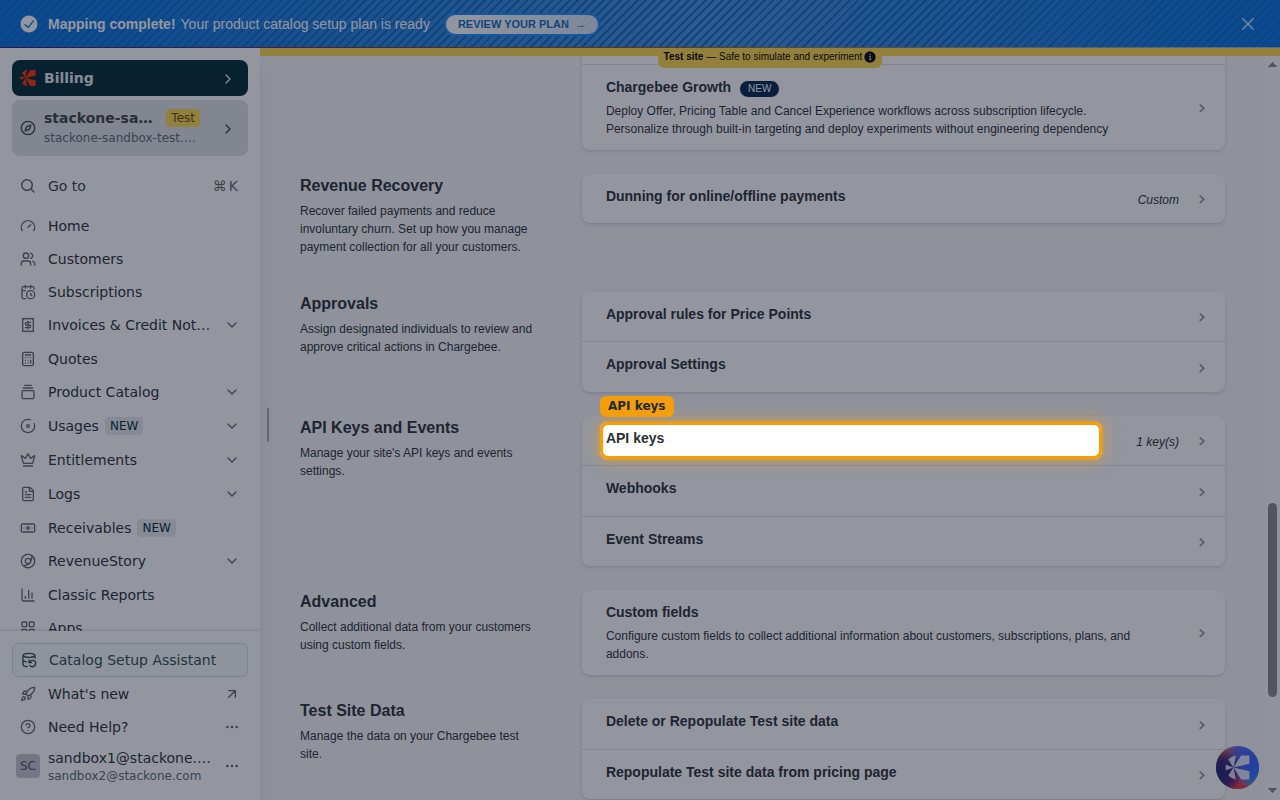Expand the Entitlements submenu chevron
This screenshot has height=800, width=1280.
(x=232, y=460)
